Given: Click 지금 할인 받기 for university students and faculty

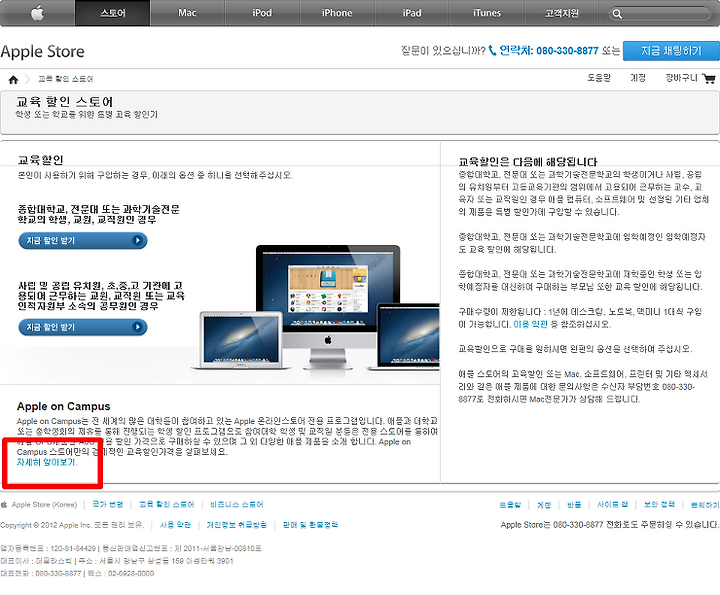Looking at the screenshot, I should 83,240.
